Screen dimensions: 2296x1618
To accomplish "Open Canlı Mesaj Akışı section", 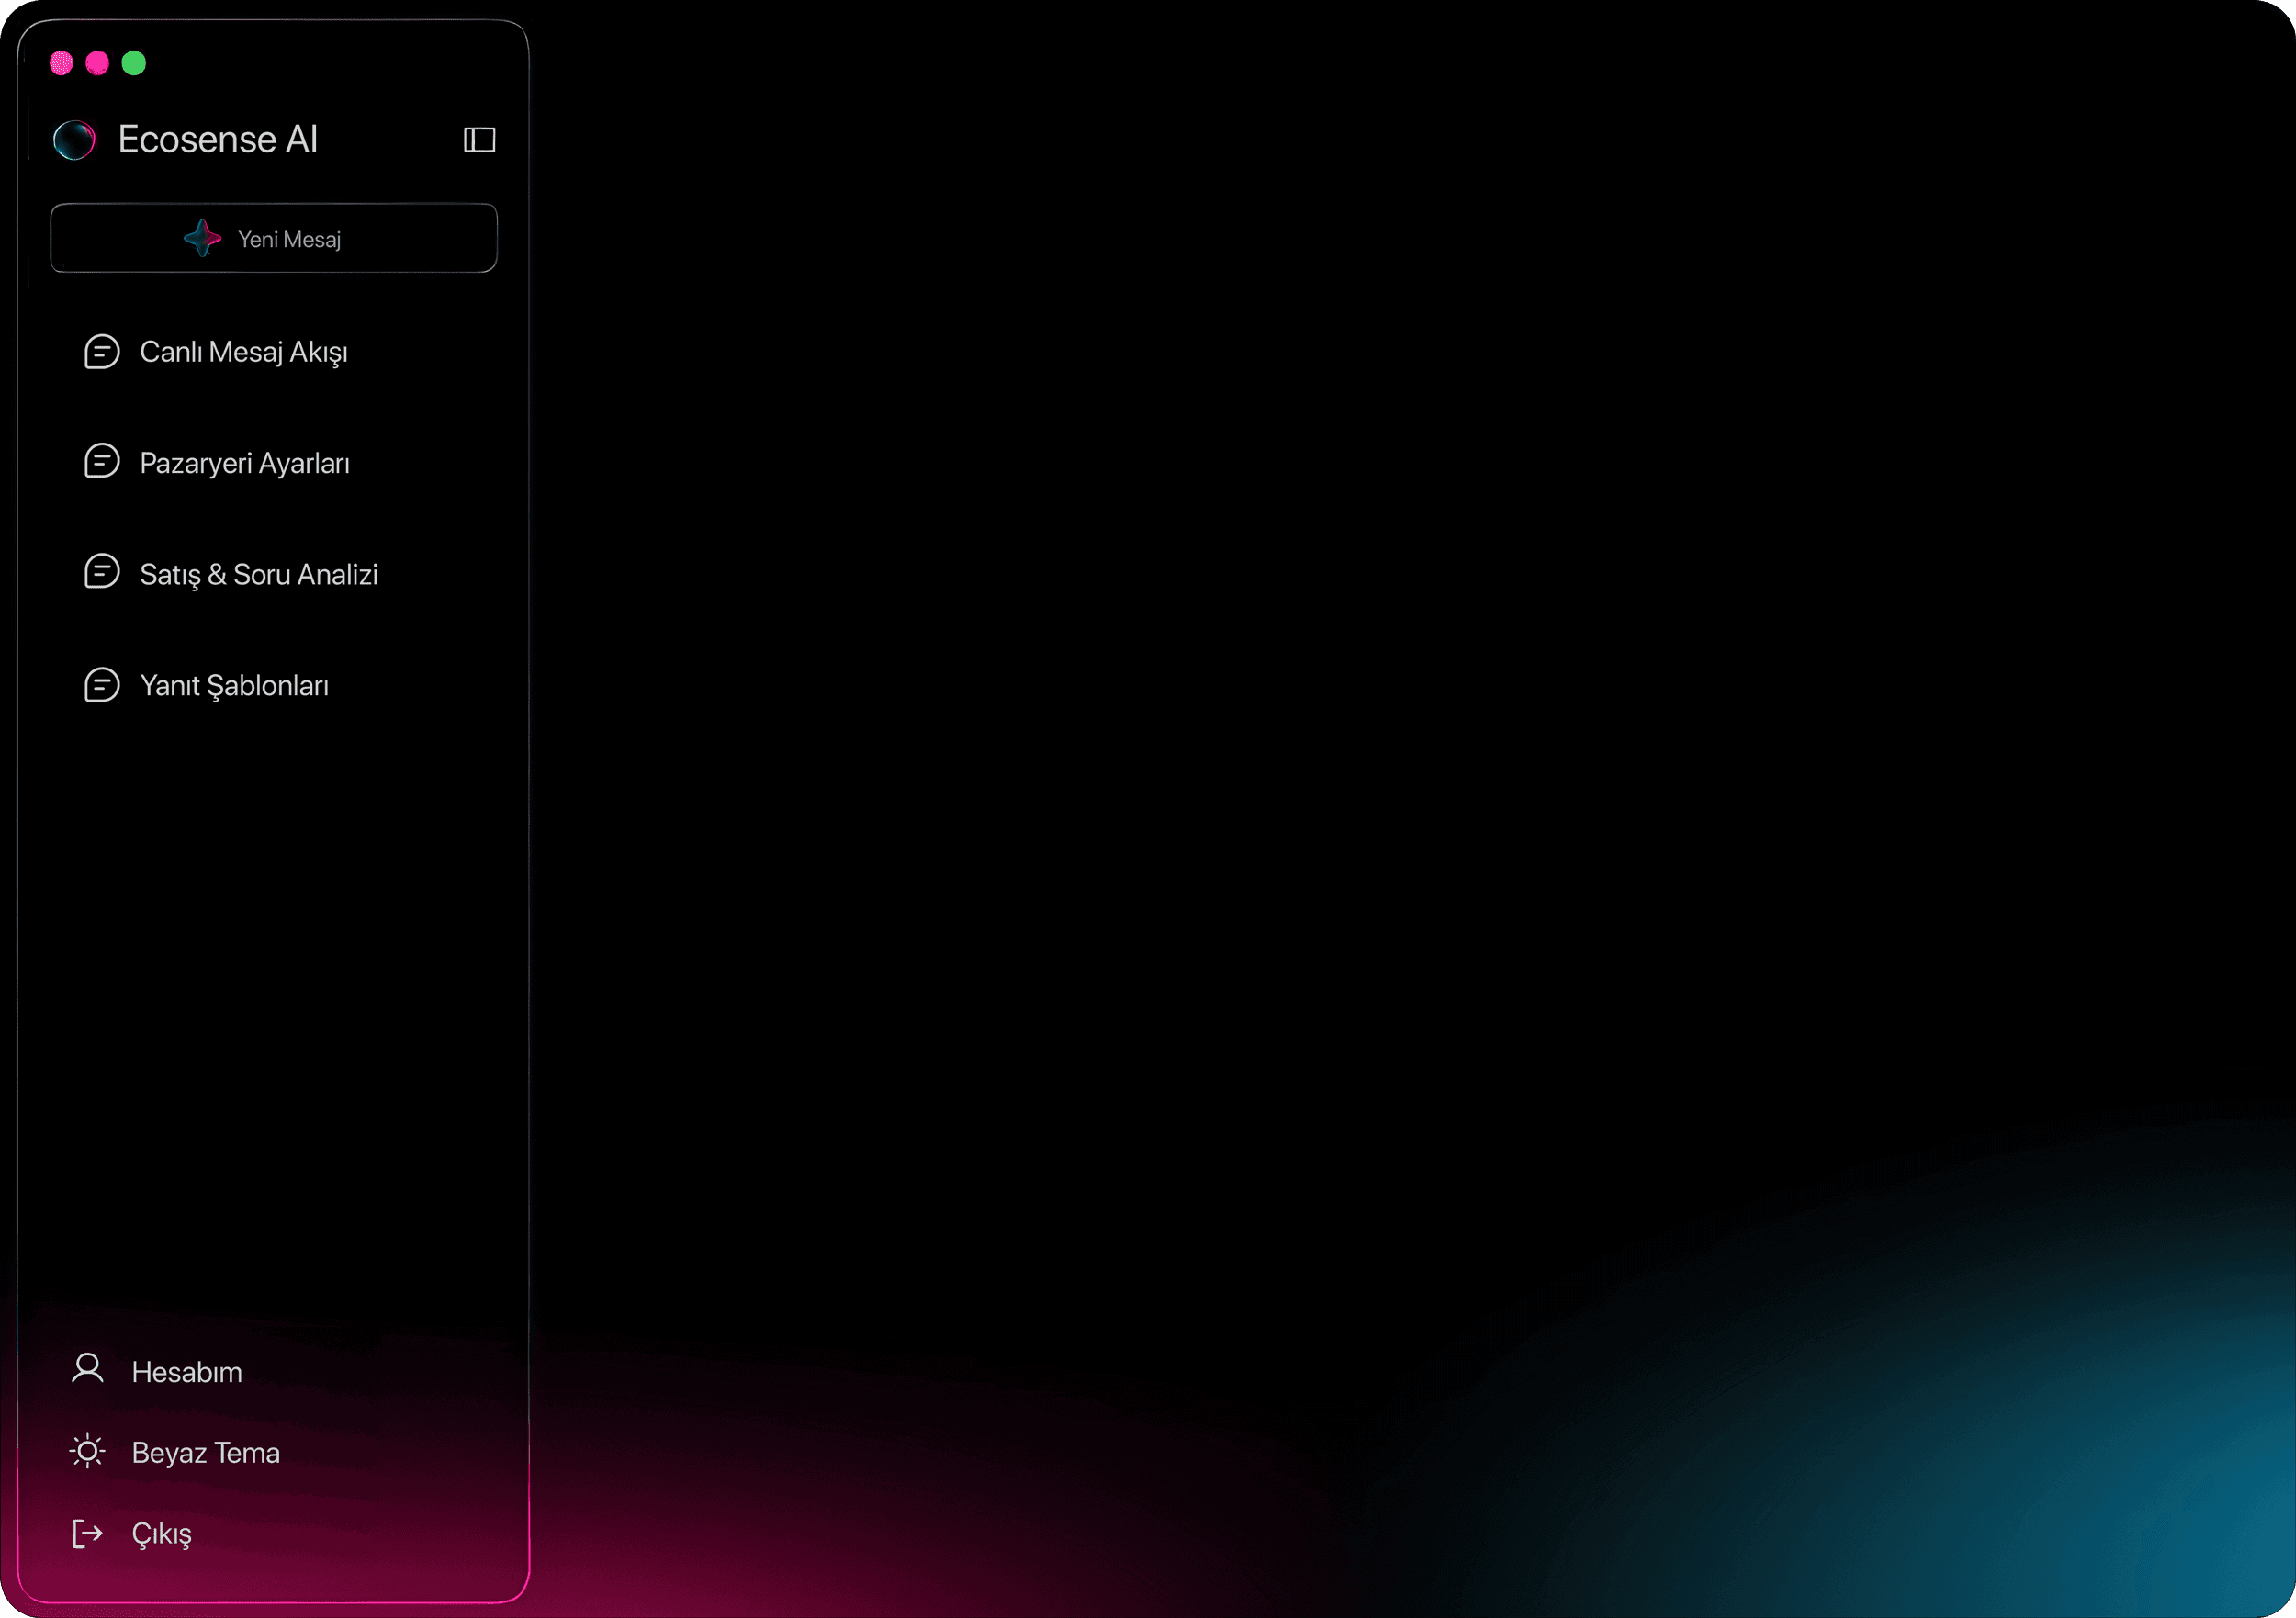I will pos(243,352).
